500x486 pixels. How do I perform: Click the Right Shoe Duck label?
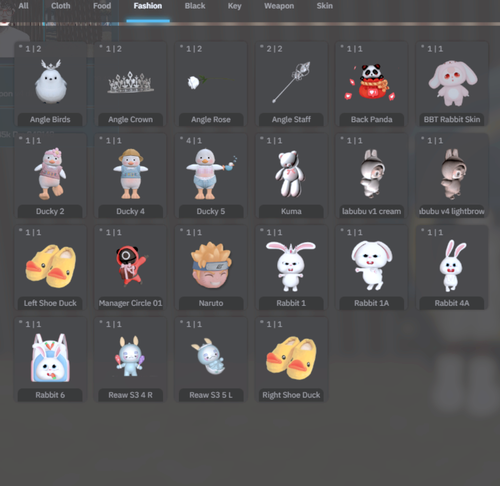[291, 395]
